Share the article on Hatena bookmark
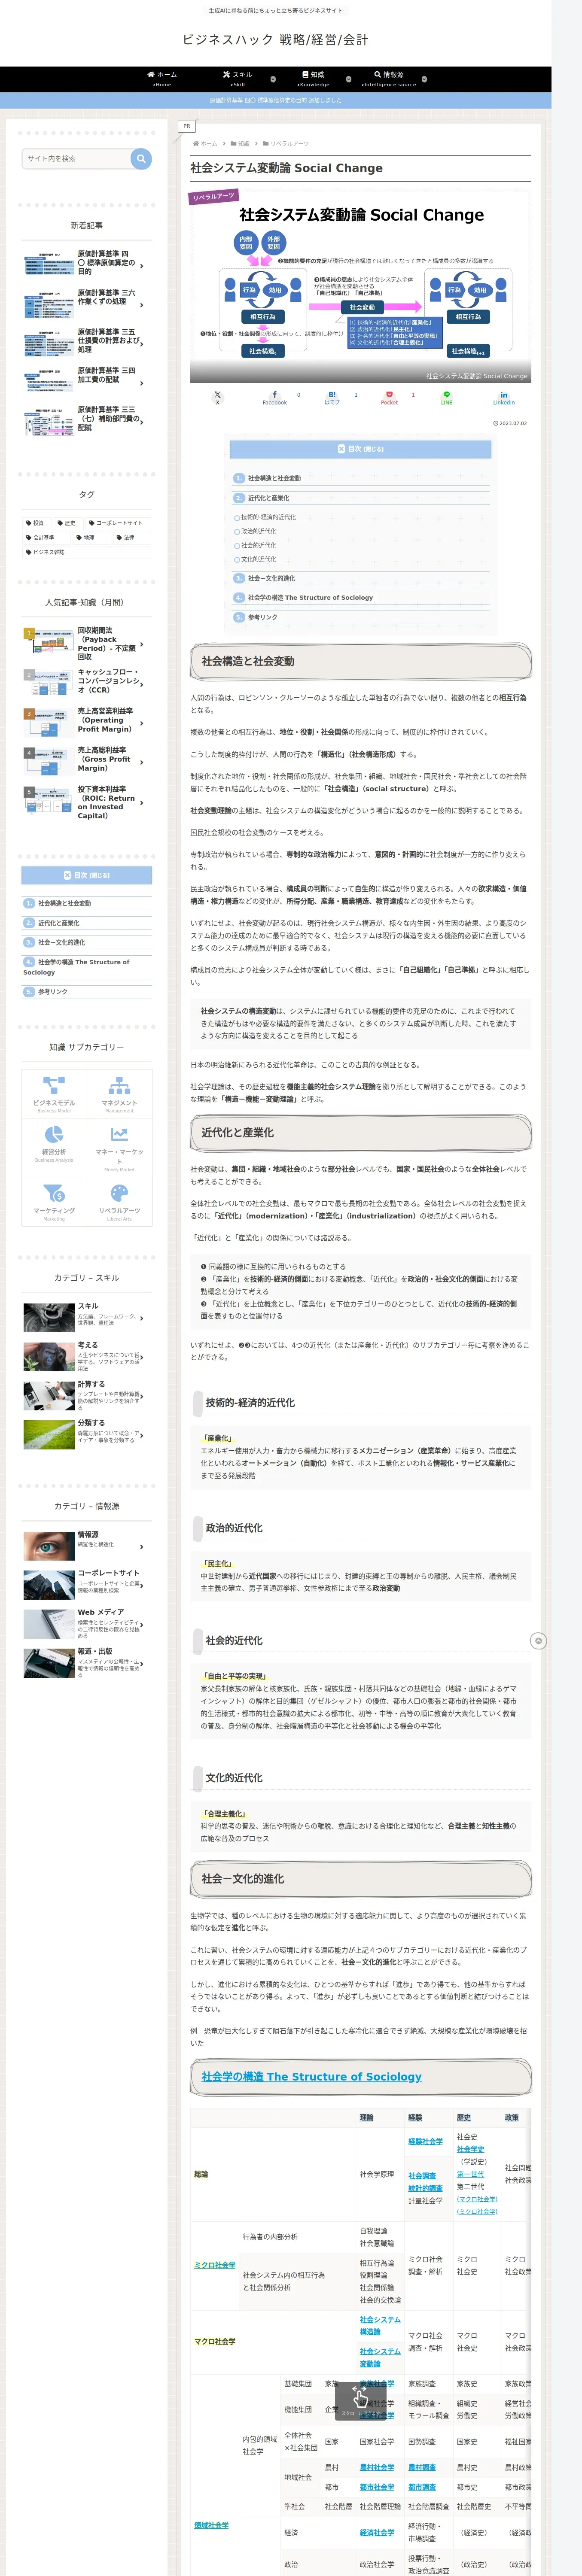Viewport: 582px width, 2576px height. [332, 397]
